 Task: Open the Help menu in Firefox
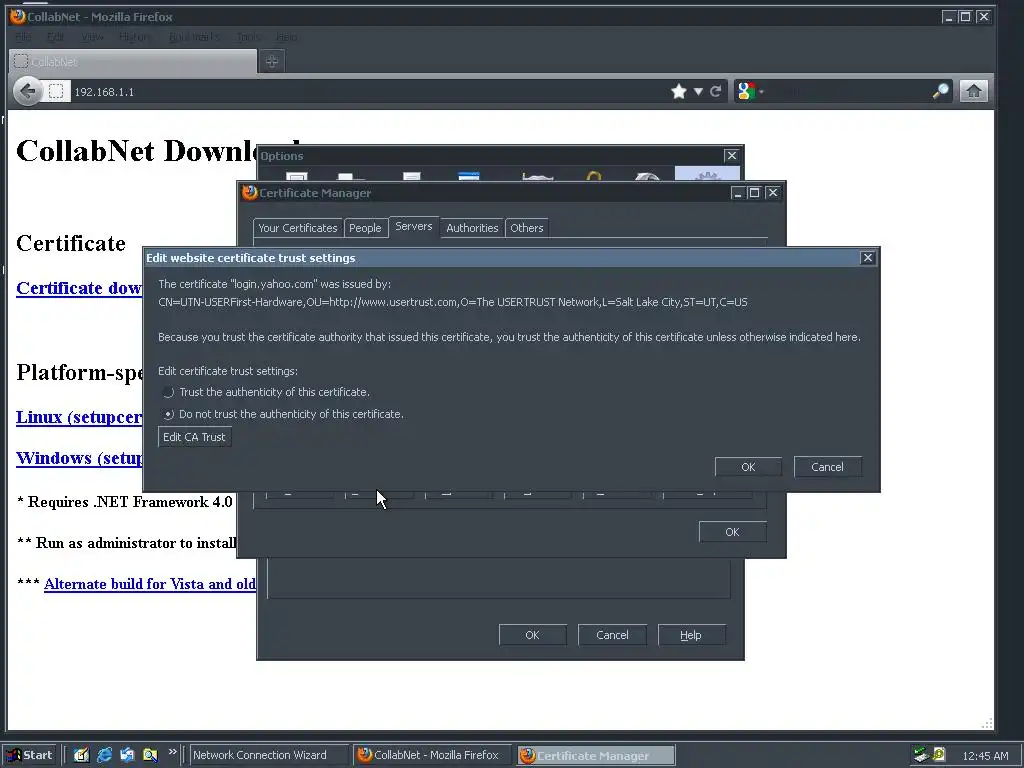[x=287, y=37]
